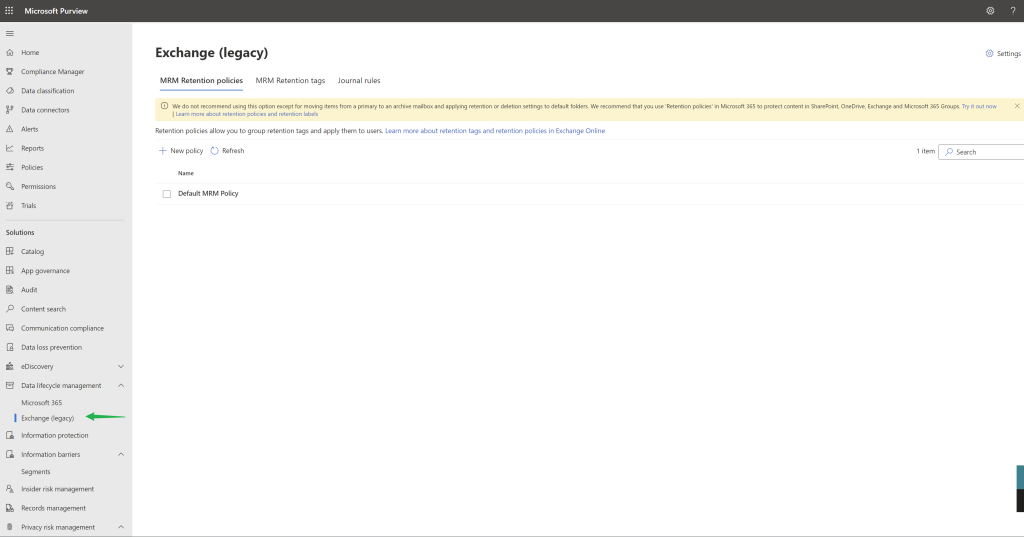Click the eDiscovery icon
The image size is (1024, 537).
coord(10,366)
